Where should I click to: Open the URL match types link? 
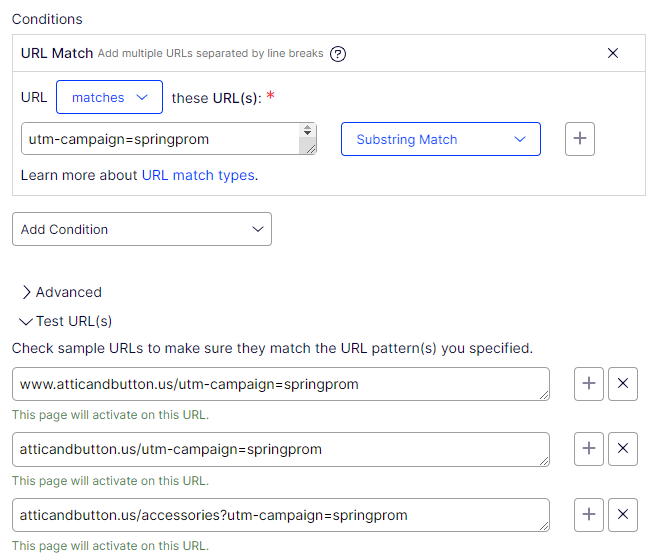pyautogui.click(x=197, y=175)
